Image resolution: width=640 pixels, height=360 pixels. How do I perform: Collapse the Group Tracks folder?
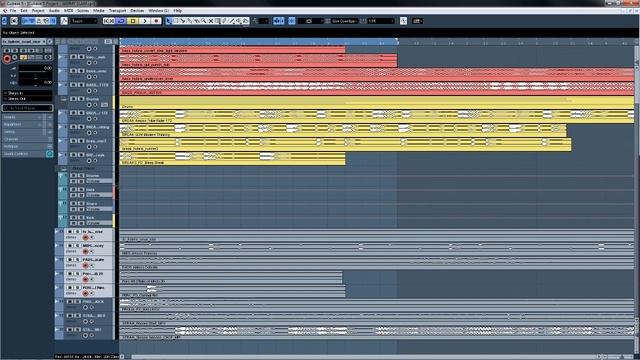click(64, 169)
